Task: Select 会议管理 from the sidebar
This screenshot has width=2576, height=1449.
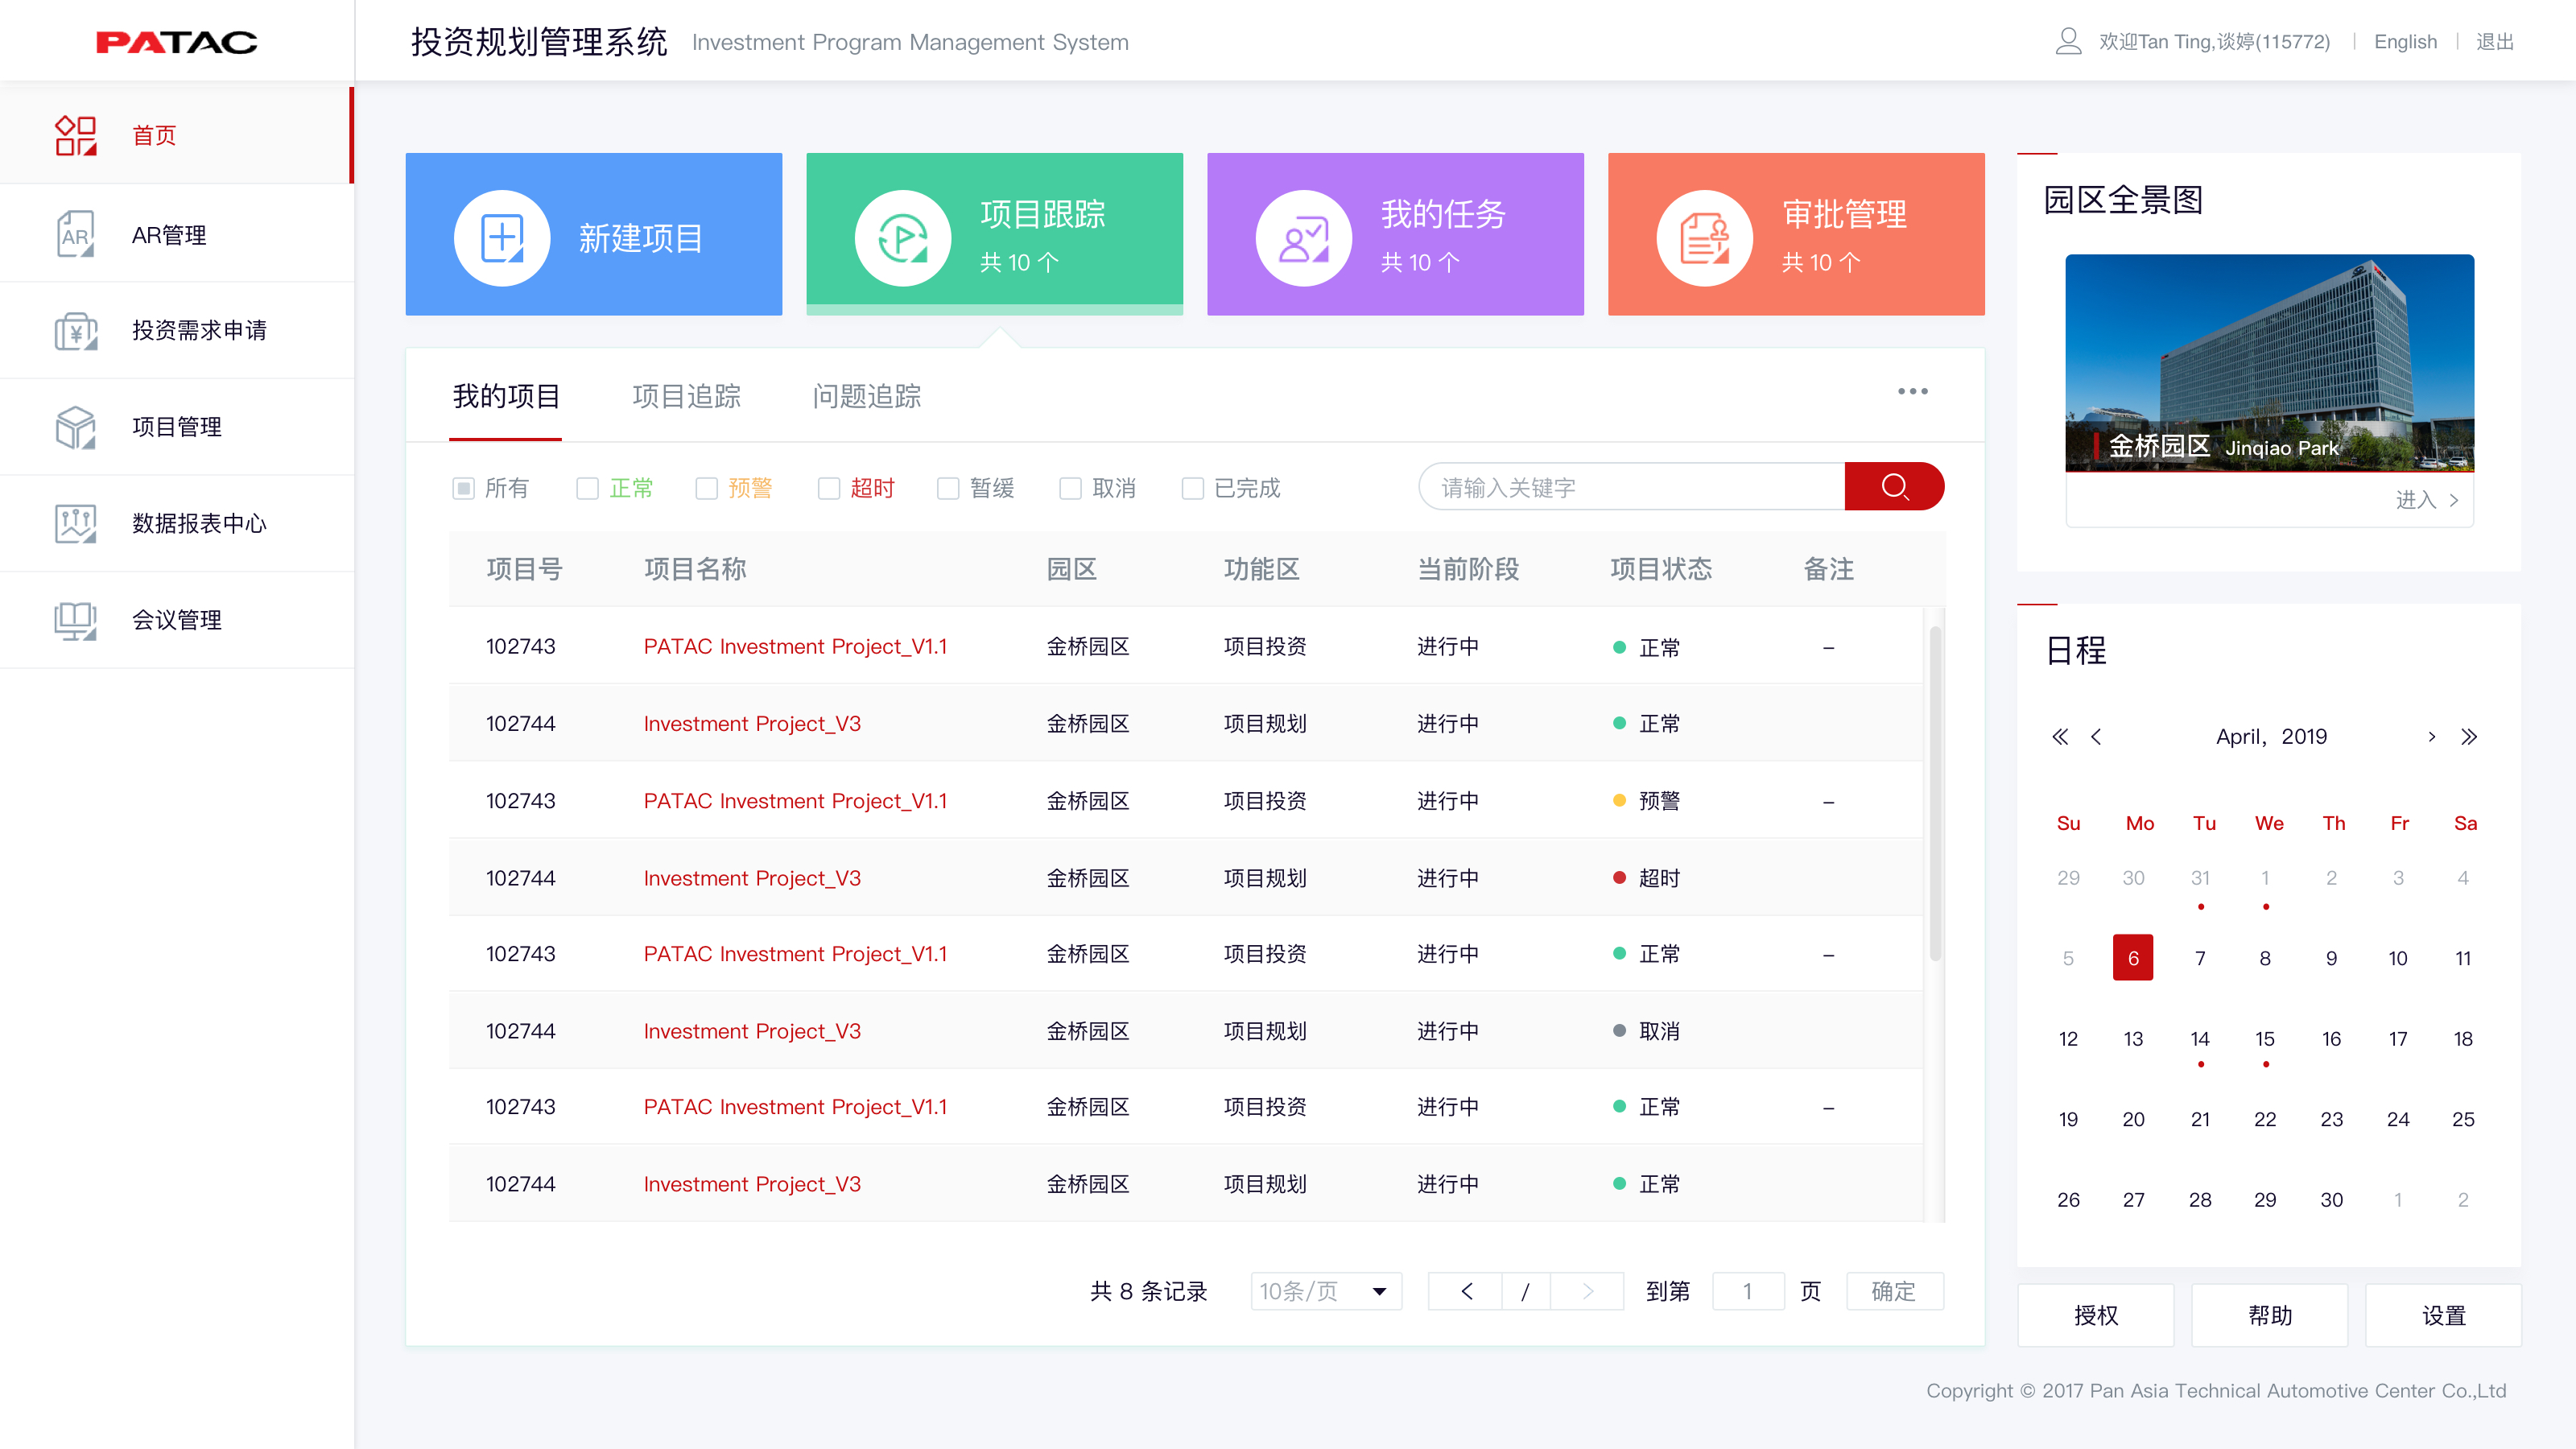Action: pyautogui.click(x=177, y=619)
